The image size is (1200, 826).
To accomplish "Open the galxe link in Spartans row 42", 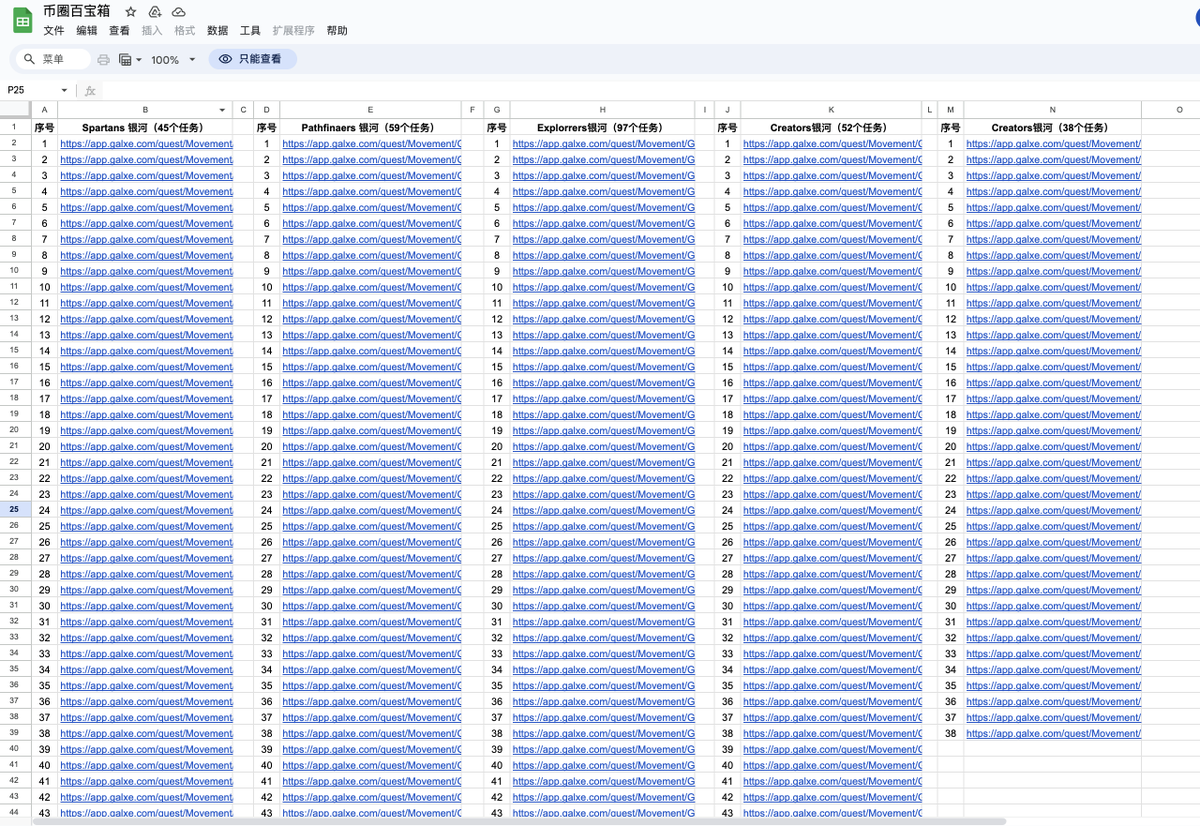I will pos(146,798).
